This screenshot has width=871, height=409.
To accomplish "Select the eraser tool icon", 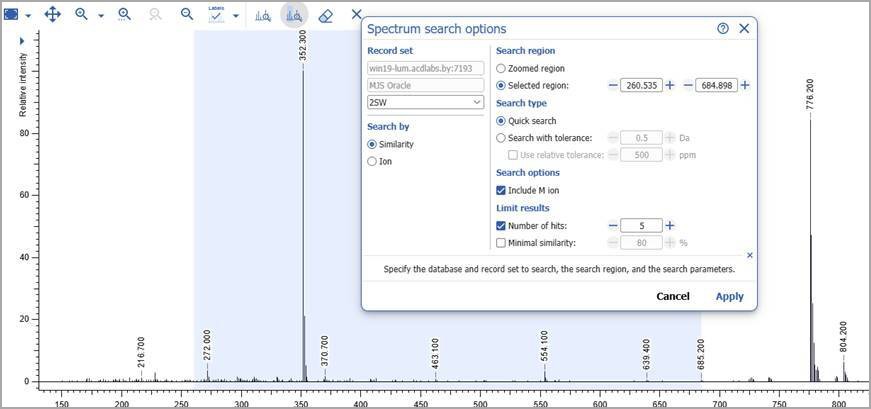I will tap(326, 15).
